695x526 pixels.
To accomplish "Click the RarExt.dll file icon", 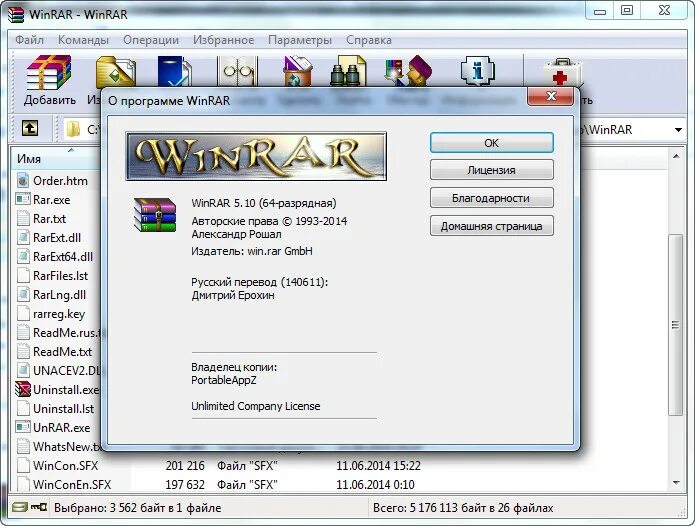I will [x=23, y=238].
